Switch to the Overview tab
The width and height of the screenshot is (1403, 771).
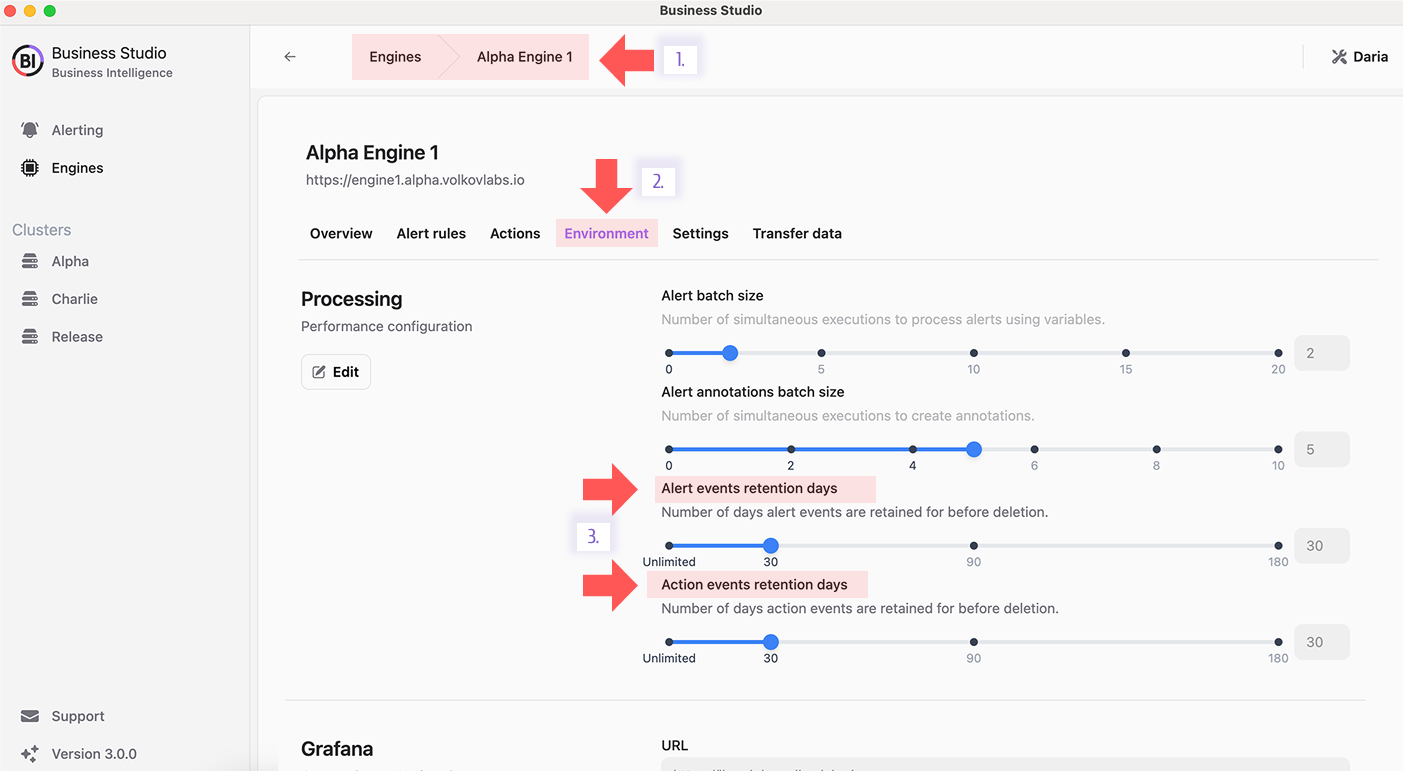click(x=341, y=233)
